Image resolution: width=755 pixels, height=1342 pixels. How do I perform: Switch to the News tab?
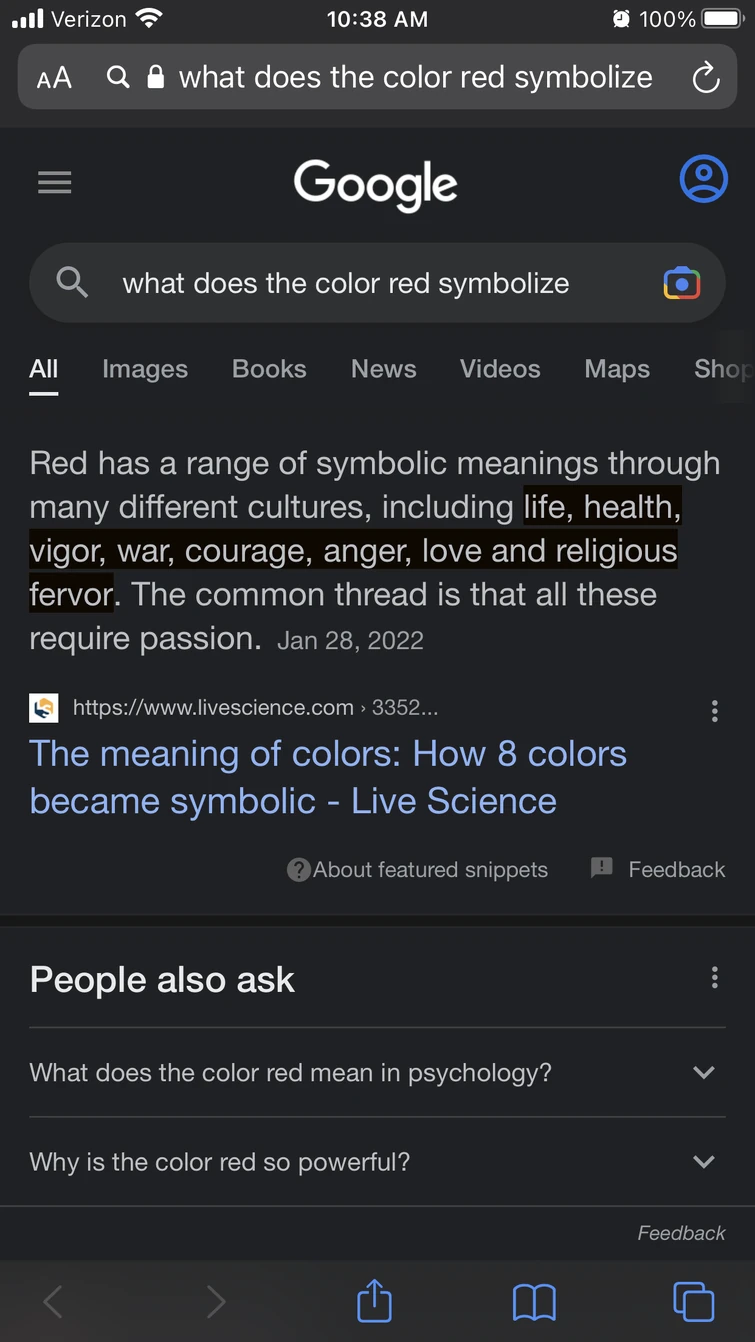point(383,369)
